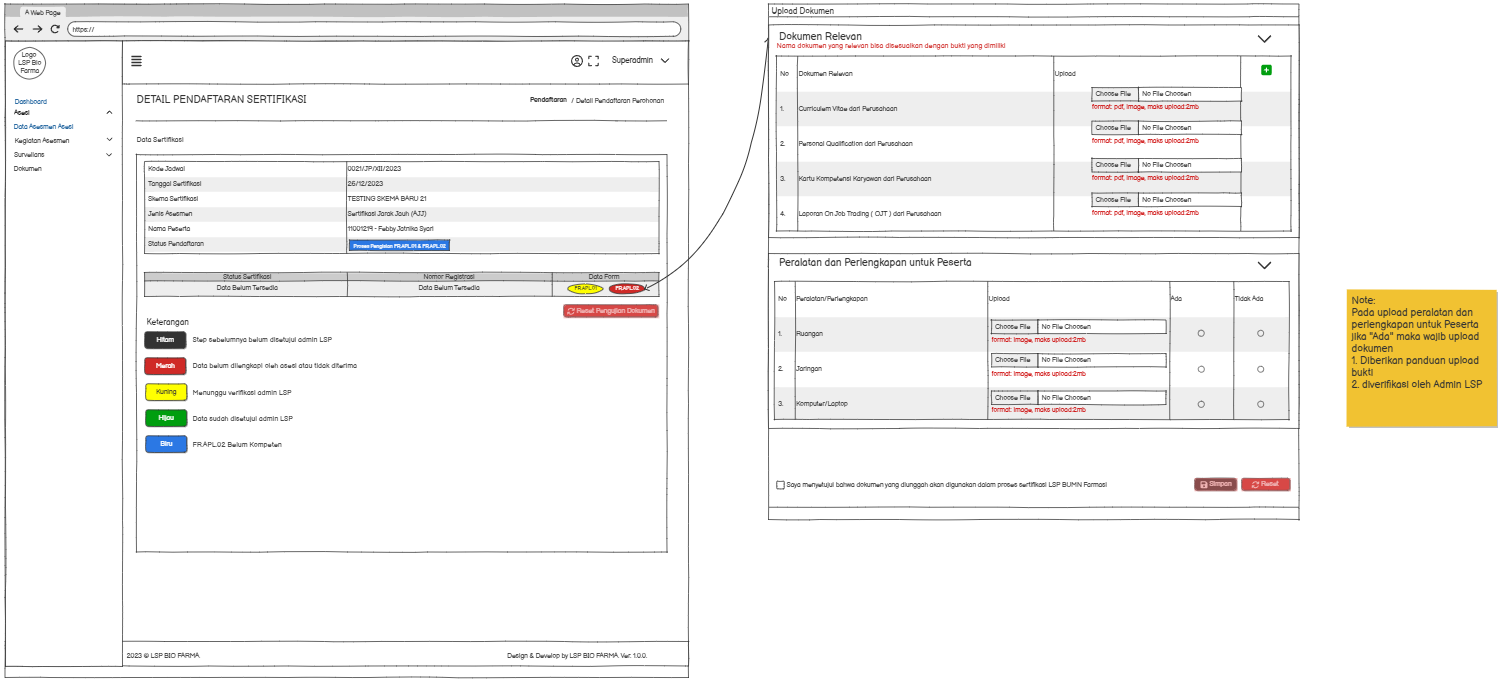
Task: Expand the Kegiatan Asesmen sidebar chevron
Action: (x=109, y=140)
